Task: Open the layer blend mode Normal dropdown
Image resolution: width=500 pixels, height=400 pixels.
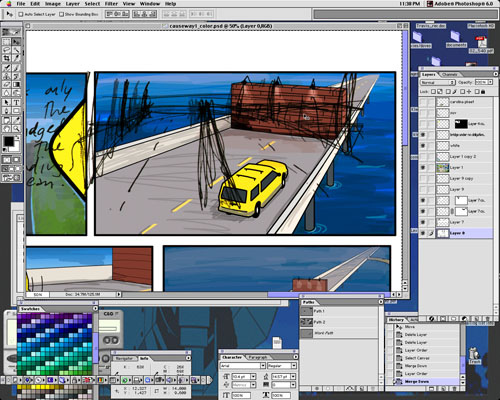Action: (x=437, y=82)
